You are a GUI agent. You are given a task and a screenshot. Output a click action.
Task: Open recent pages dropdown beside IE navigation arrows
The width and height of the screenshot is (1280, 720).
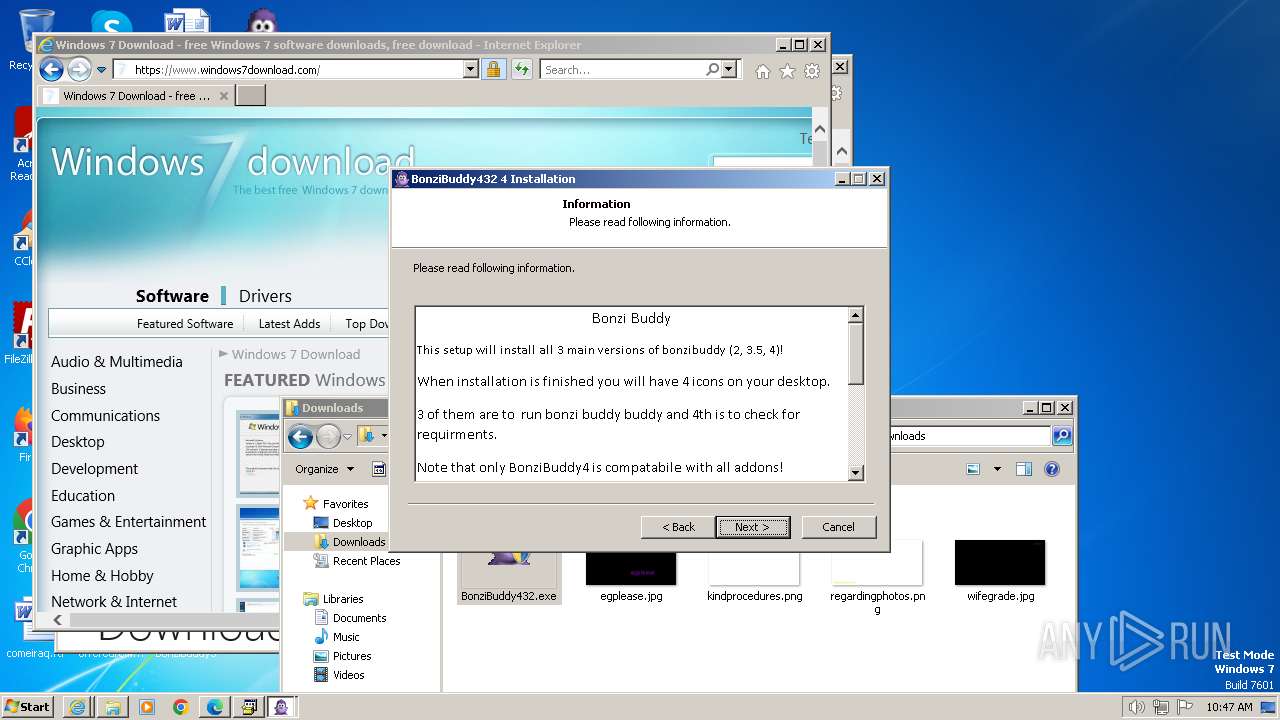pyautogui.click(x=101, y=70)
